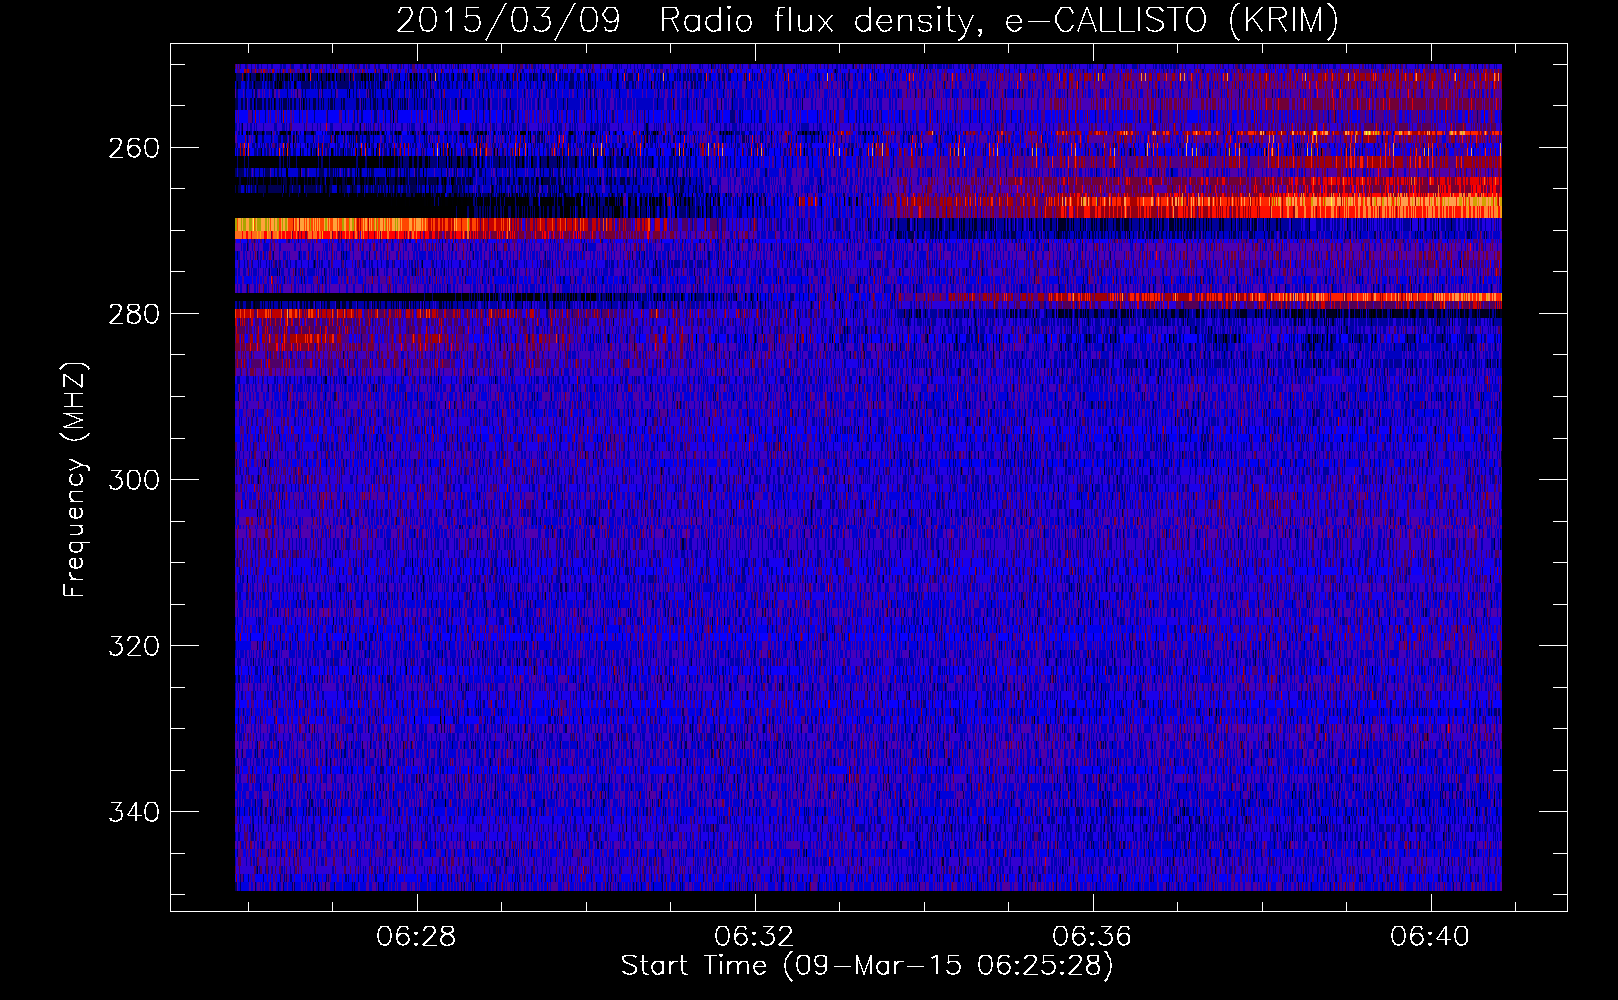The height and width of the screenshot is (1000, 1618).
Task: Click the 06:28 time tick label
Action: click(416, 936)
